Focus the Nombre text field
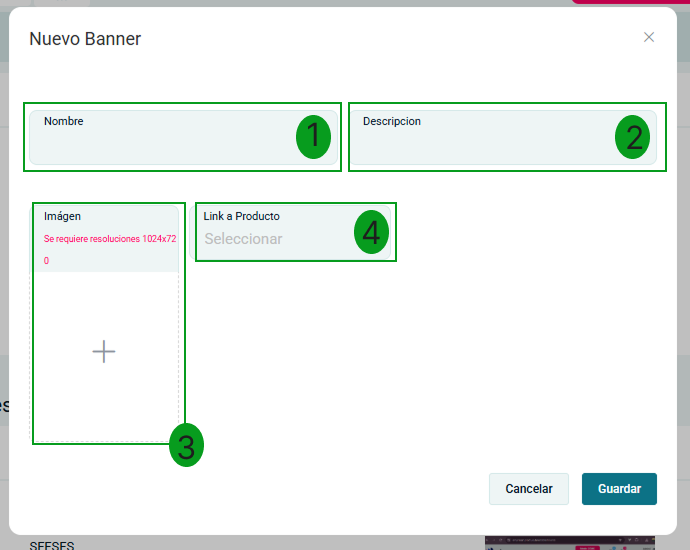Screen dimensions: 690x550 [160, 145]
